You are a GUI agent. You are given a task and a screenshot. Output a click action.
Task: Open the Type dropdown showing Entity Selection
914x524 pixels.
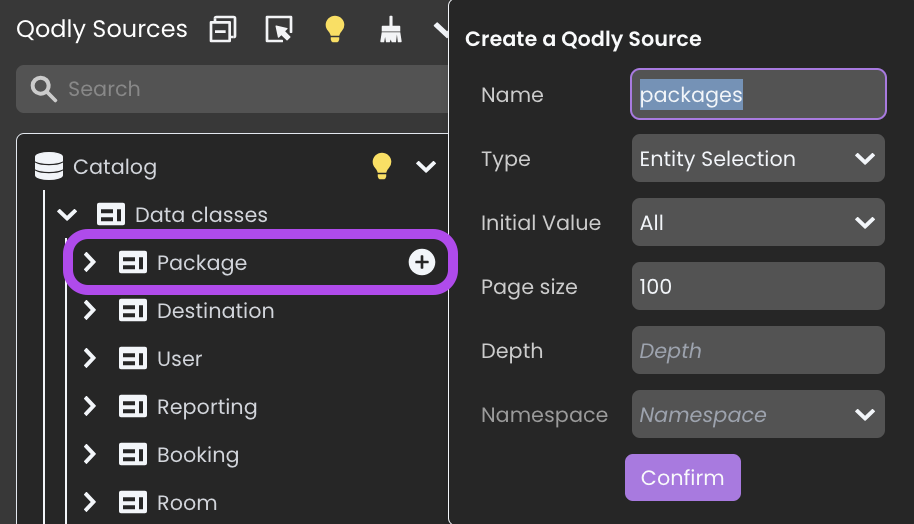tap(758, 159)
